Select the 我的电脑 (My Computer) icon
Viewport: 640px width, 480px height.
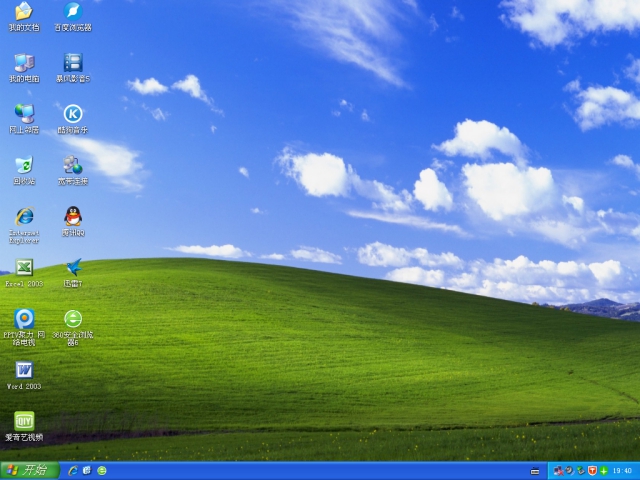(x=24, y=63)
